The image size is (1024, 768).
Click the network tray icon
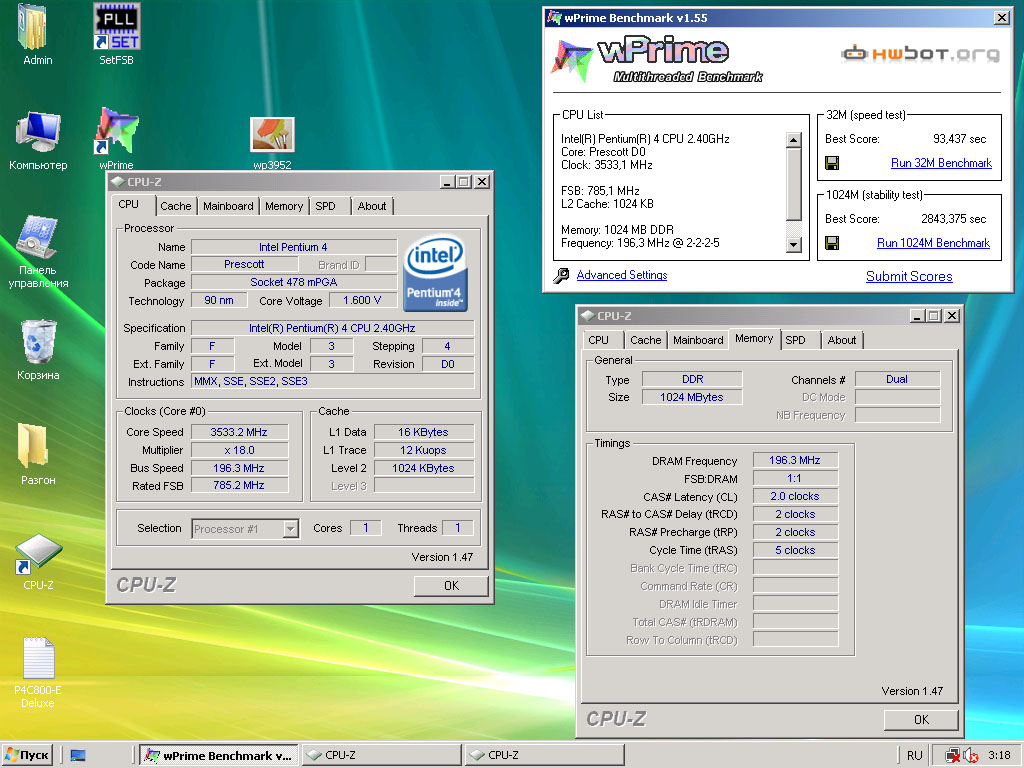click(x=953, y=756)
